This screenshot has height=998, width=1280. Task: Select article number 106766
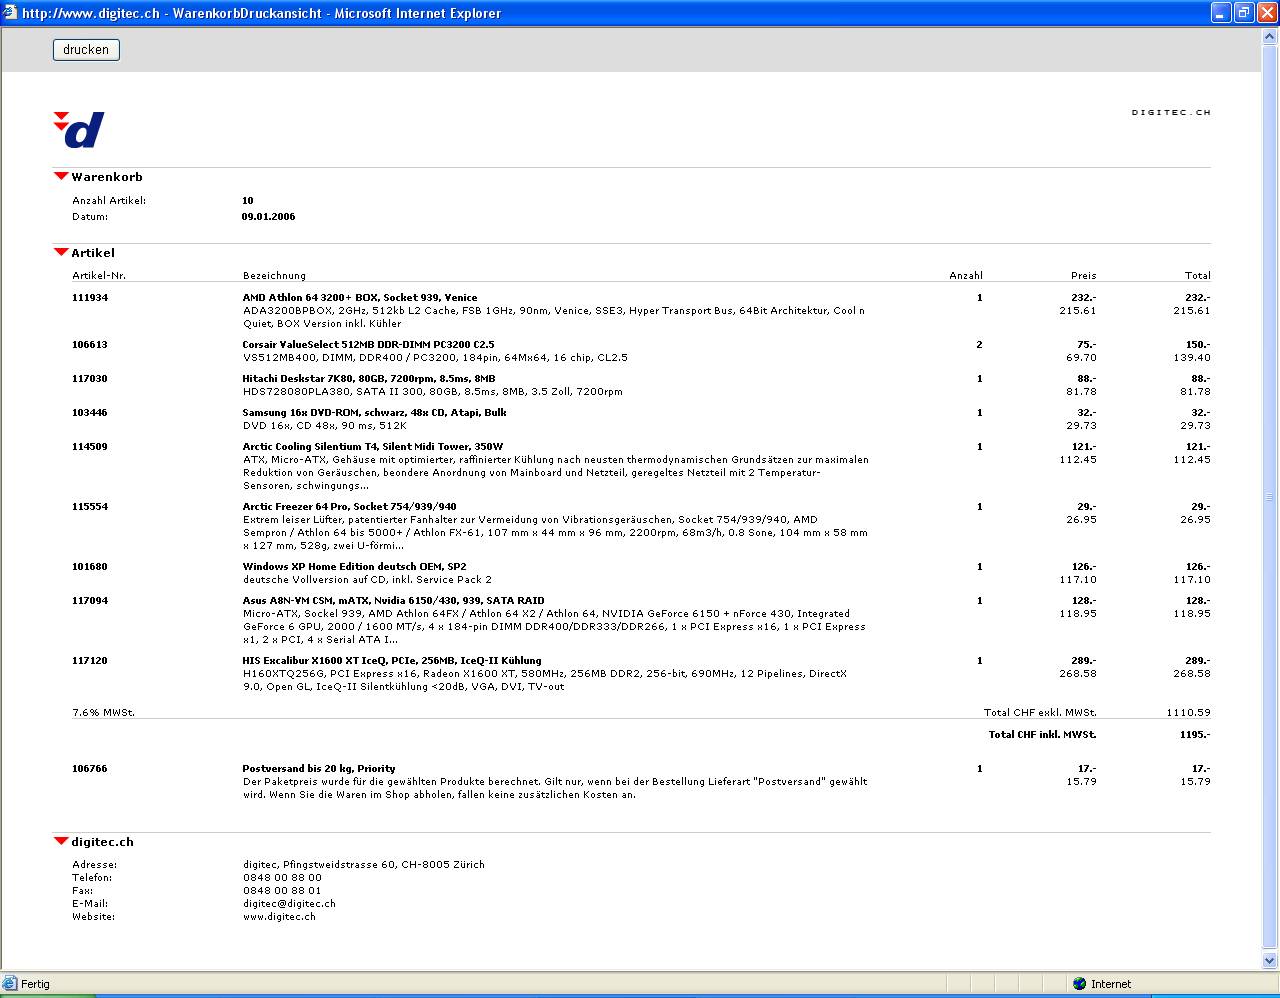click(x=90, y=769)
